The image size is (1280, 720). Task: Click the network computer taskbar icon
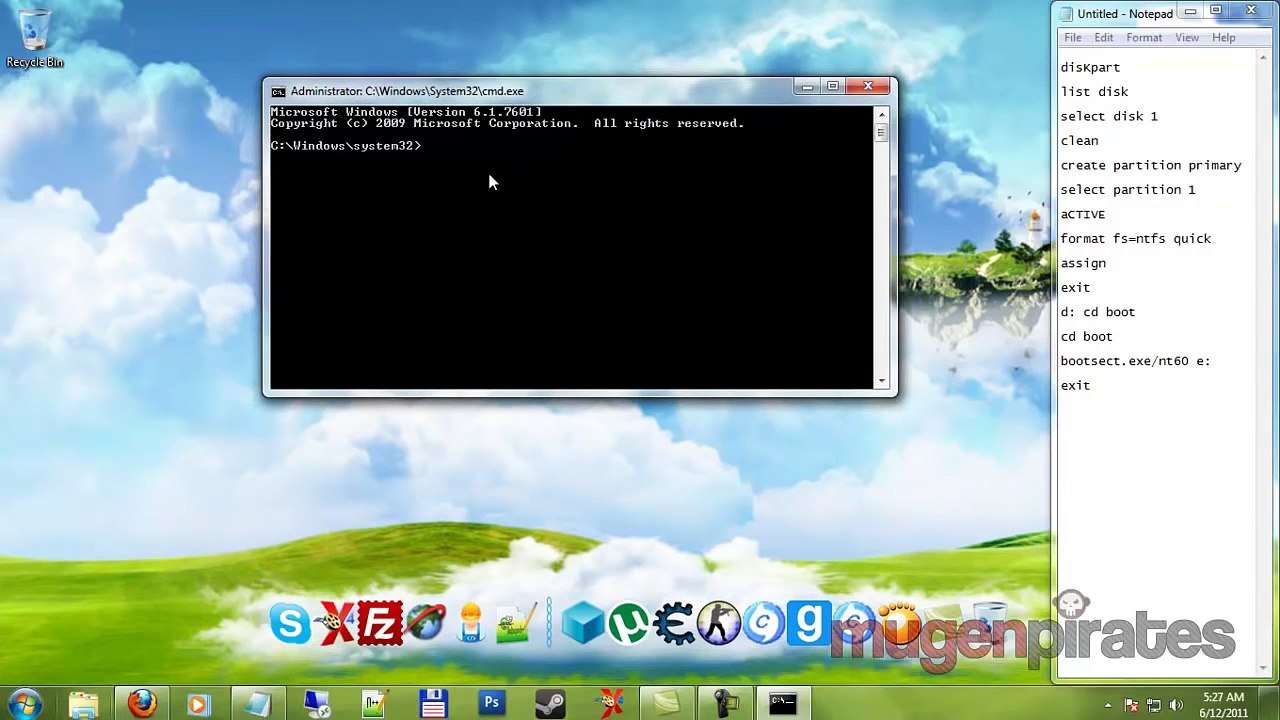coord(317,703)
